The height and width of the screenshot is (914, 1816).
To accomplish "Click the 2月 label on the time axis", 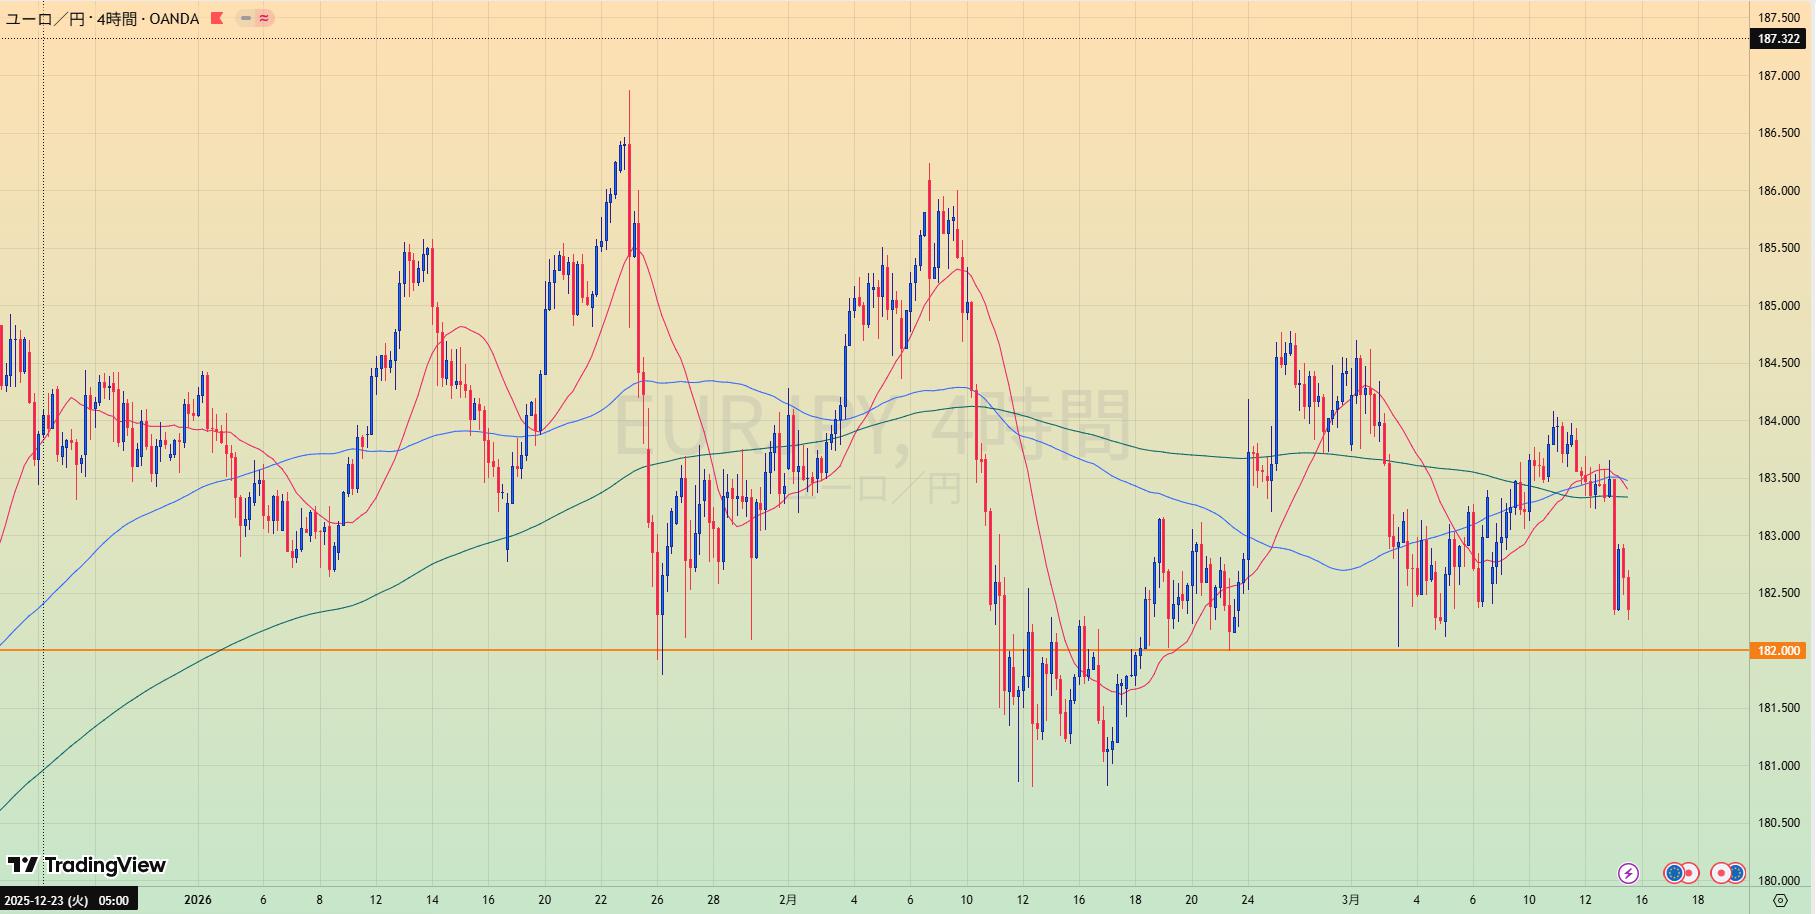I will click(x=788, y=900).
